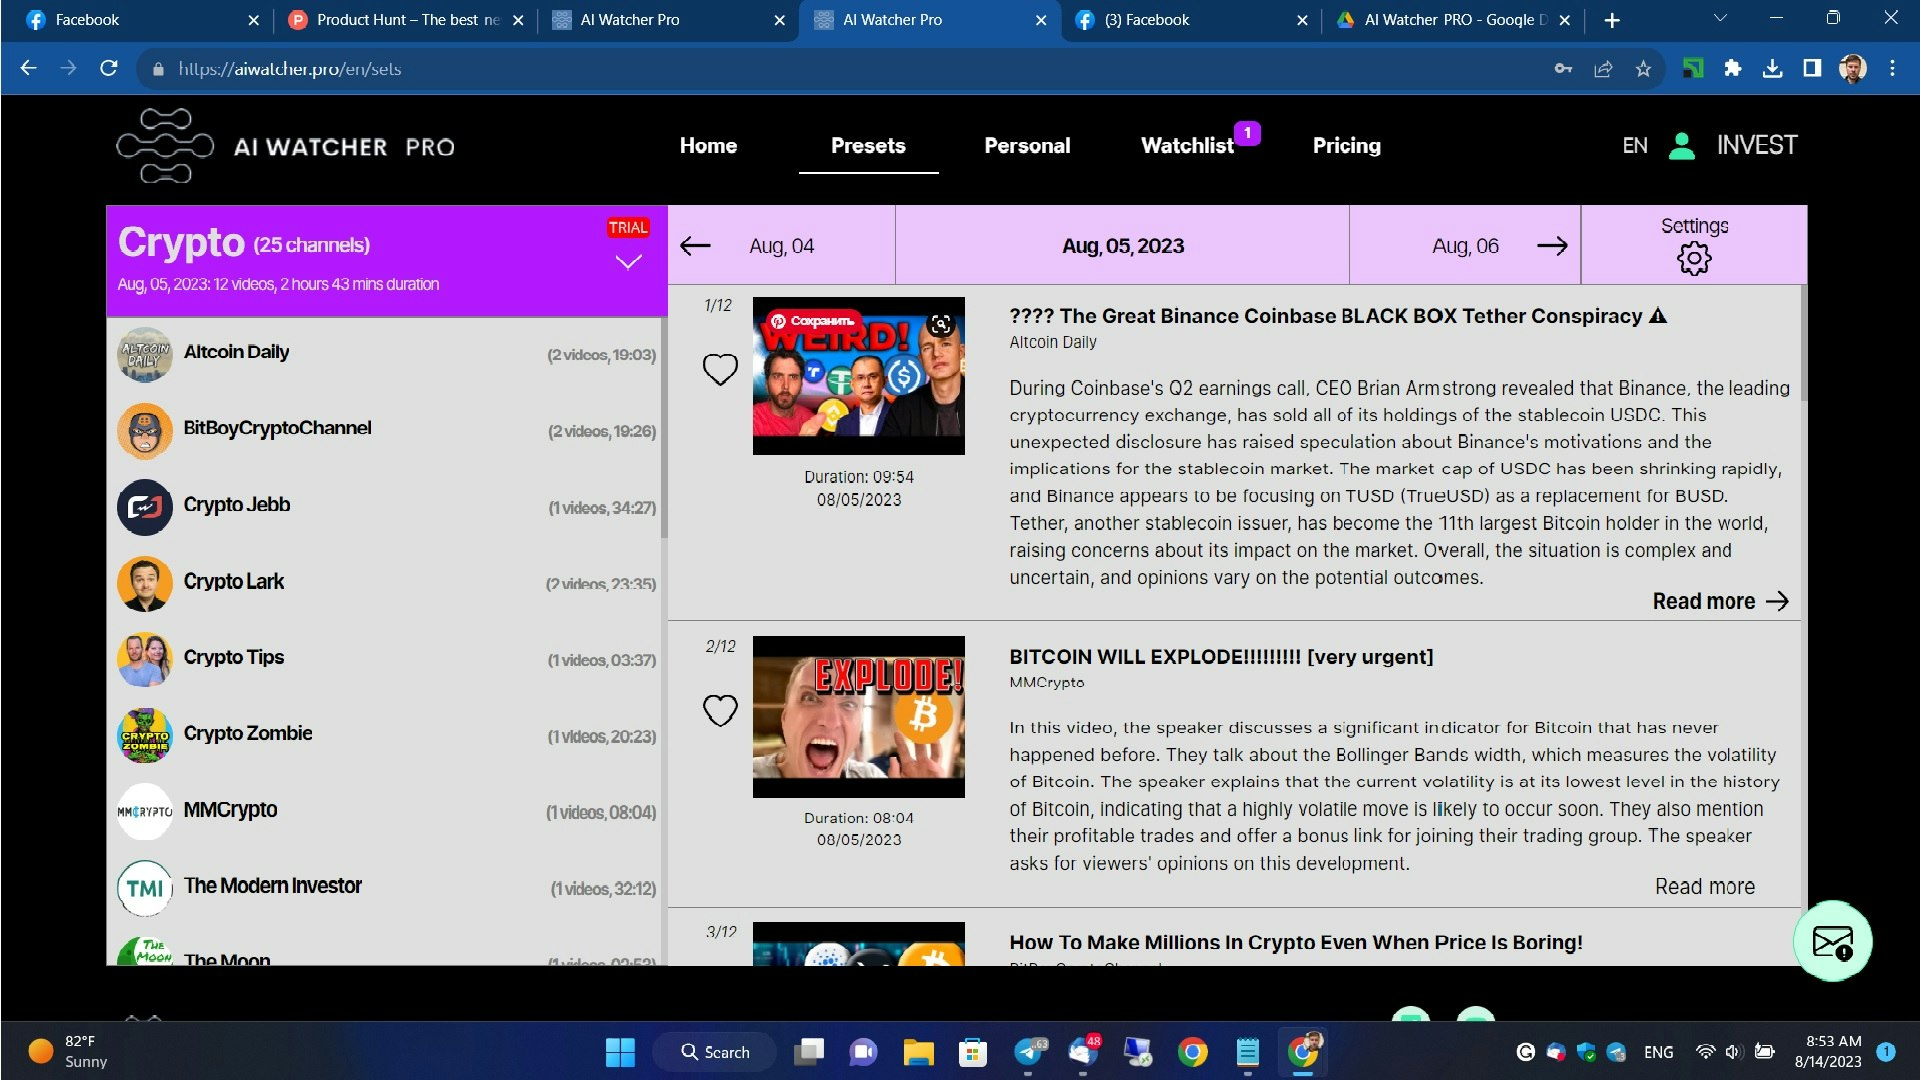Click the left arrow to Aug, 04

(695, 246)
